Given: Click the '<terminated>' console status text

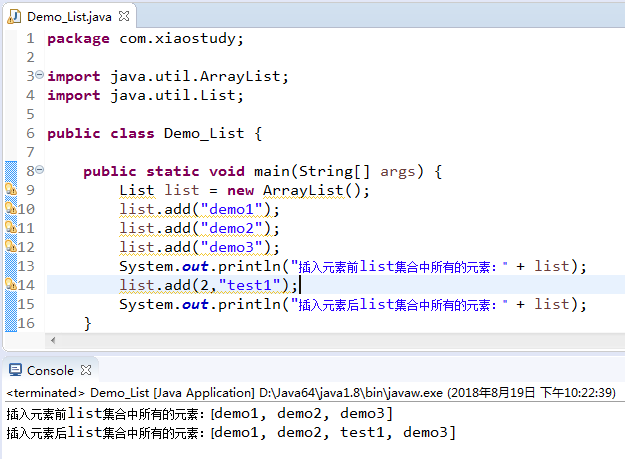Looking at the screenshot, I should click(x=45, y=393).
